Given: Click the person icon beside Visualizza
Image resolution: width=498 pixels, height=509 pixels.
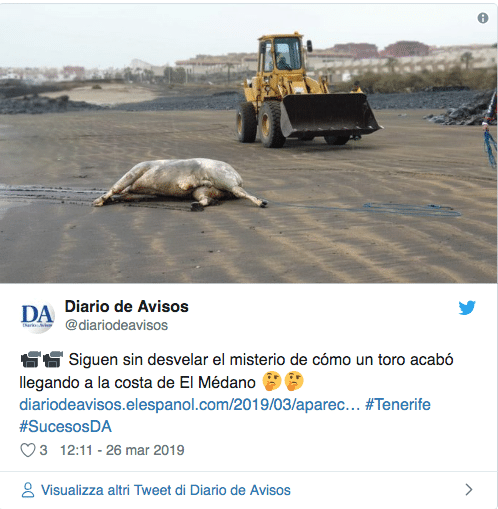Looking at the screenshot, I should coord(28,490).
